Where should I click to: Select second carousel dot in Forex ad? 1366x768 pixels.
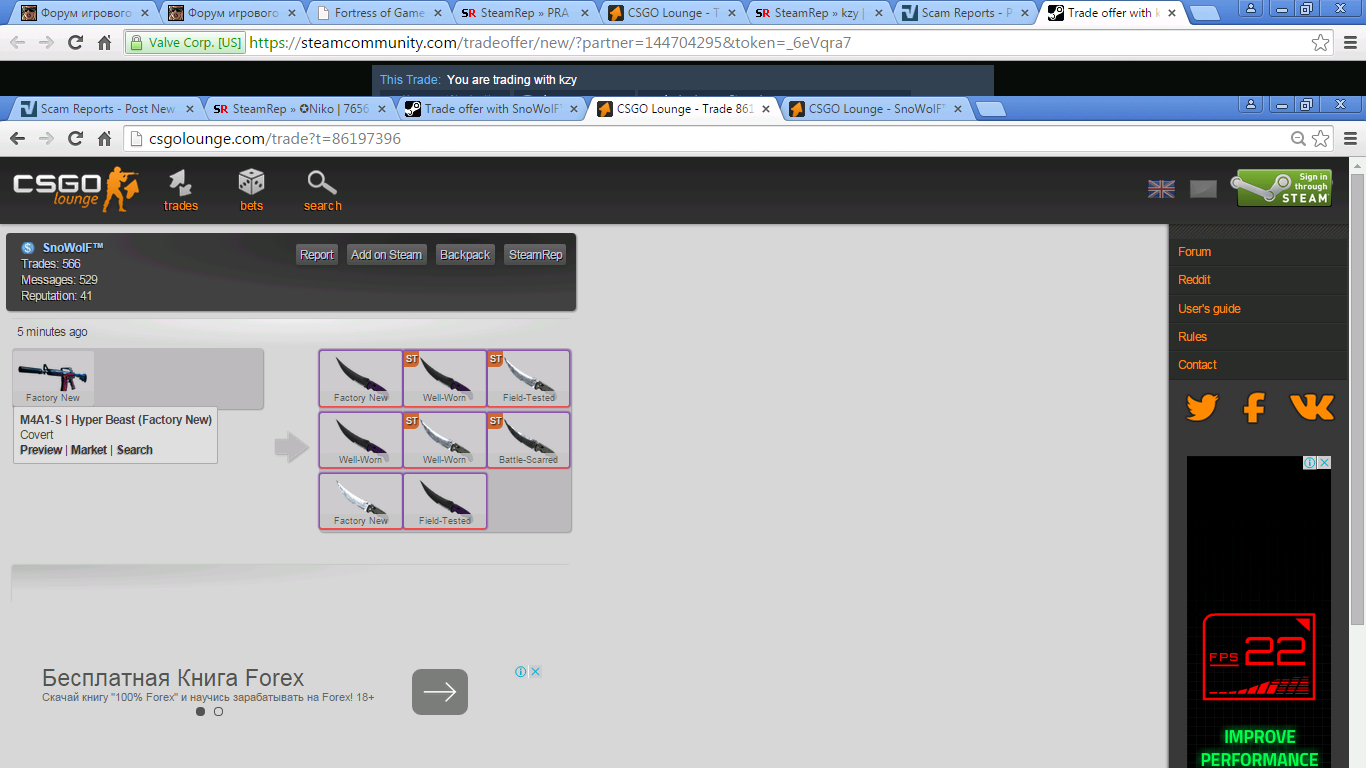(x=218, y=712)
